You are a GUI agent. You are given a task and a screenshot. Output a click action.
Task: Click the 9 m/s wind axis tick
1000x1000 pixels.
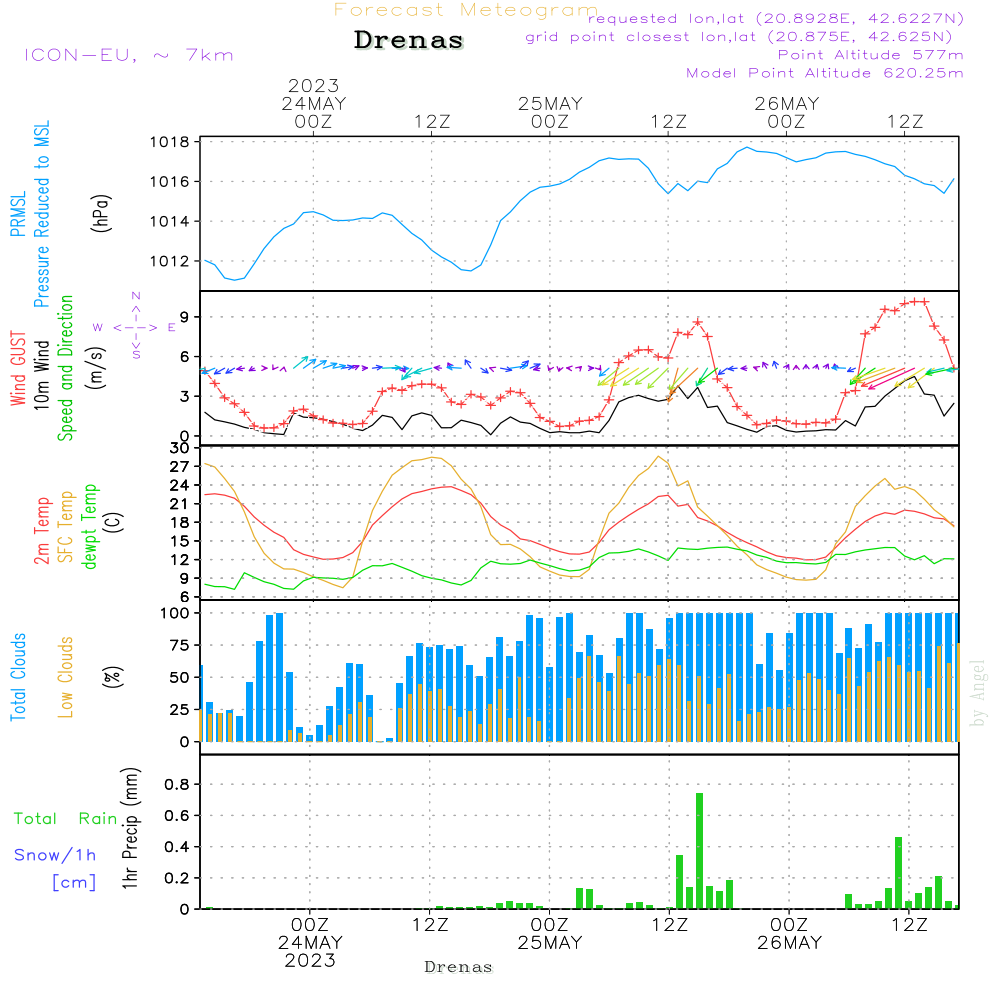[x=185, y=317]
